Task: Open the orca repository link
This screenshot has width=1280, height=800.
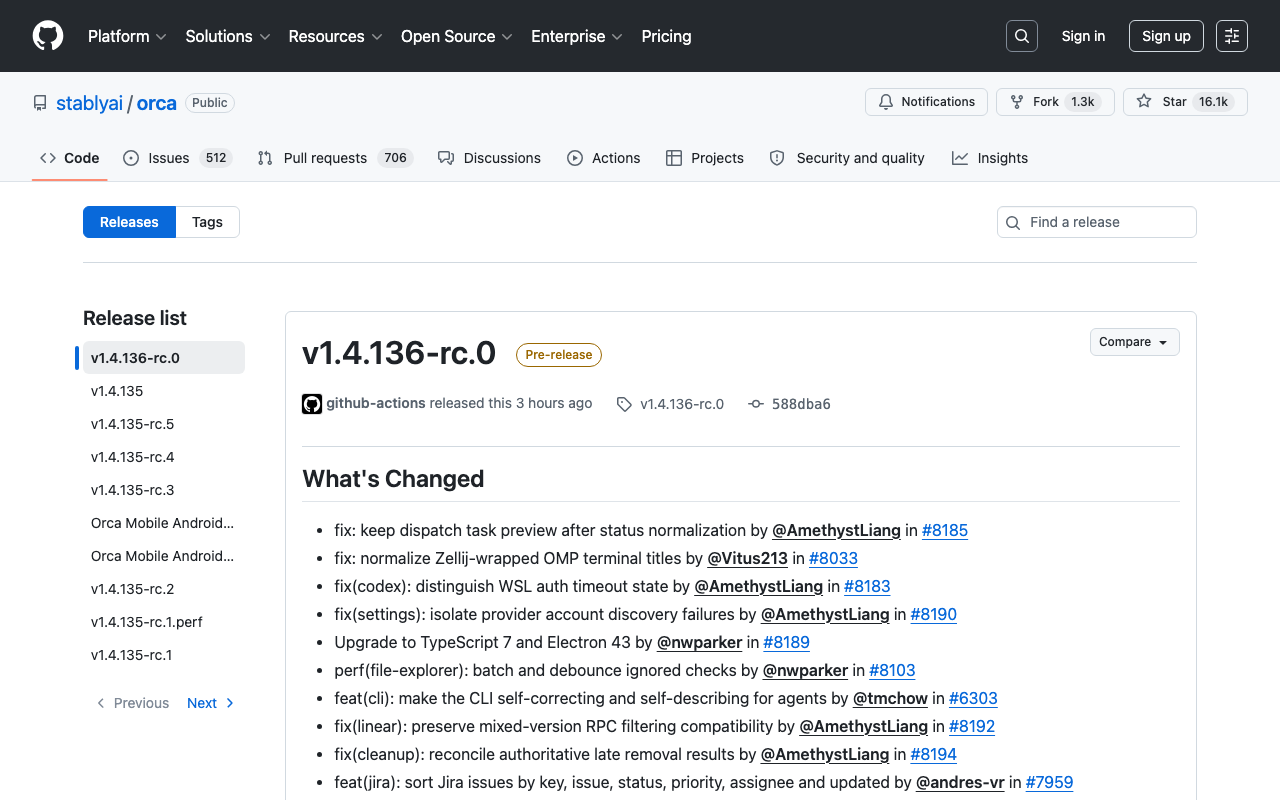Action: click(x=157, y=103)
